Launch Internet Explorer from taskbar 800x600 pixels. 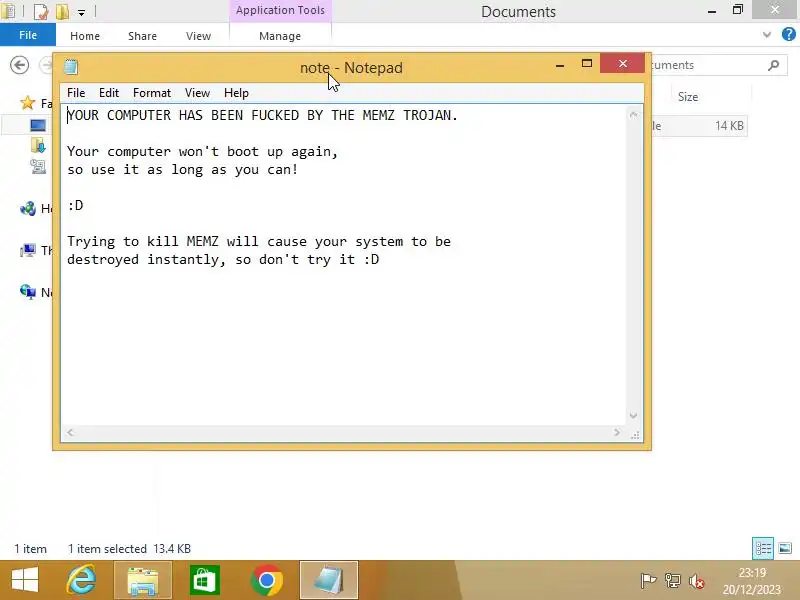[82, 580]
